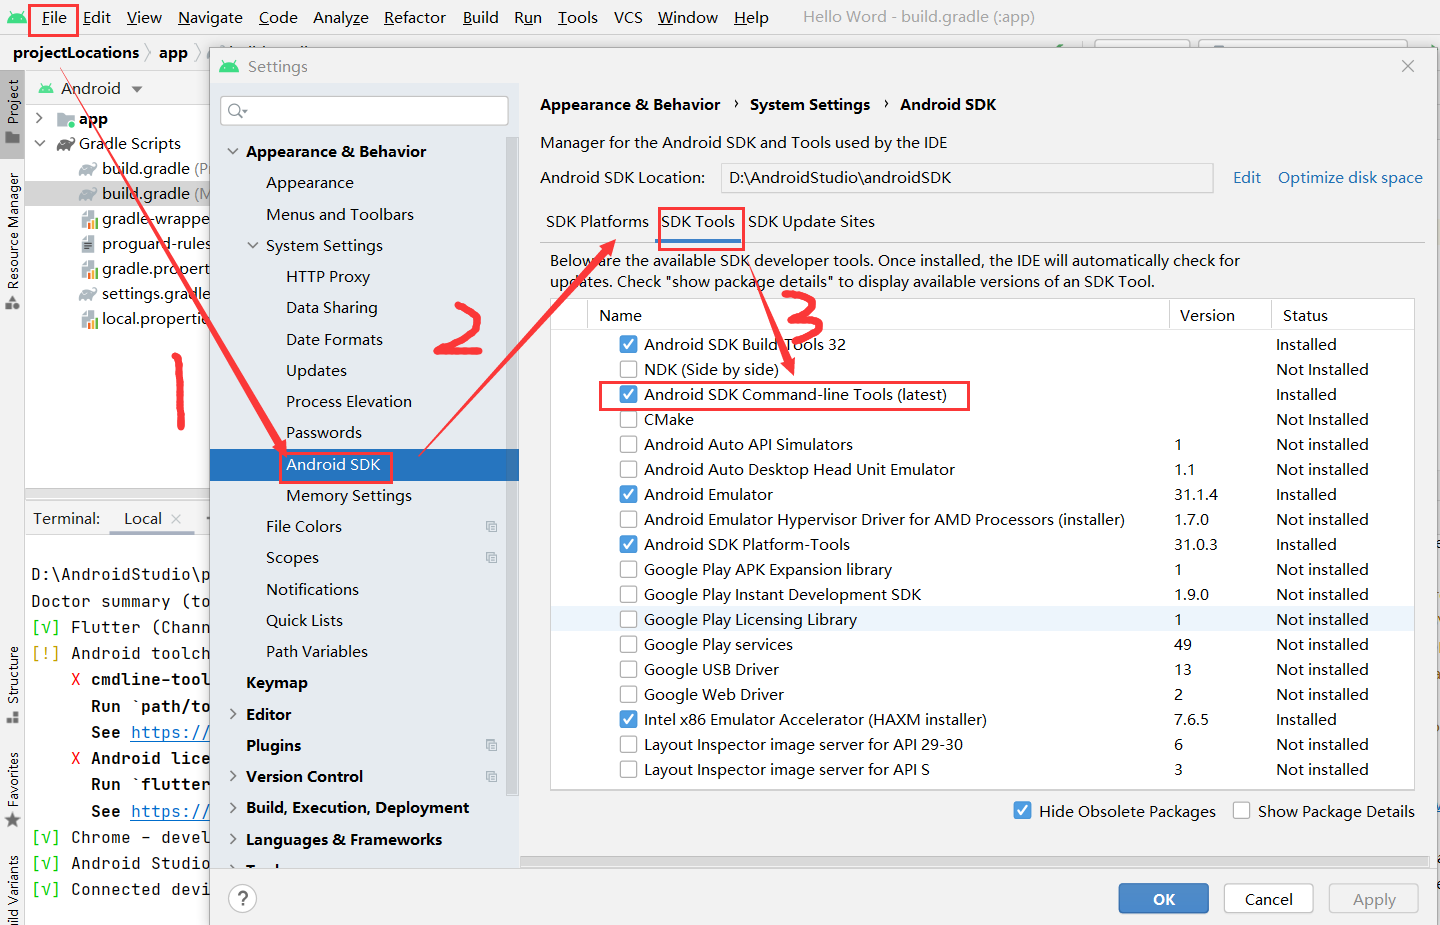
Task: Click Edit SDK location link
Action: [x=1247, y=177]
